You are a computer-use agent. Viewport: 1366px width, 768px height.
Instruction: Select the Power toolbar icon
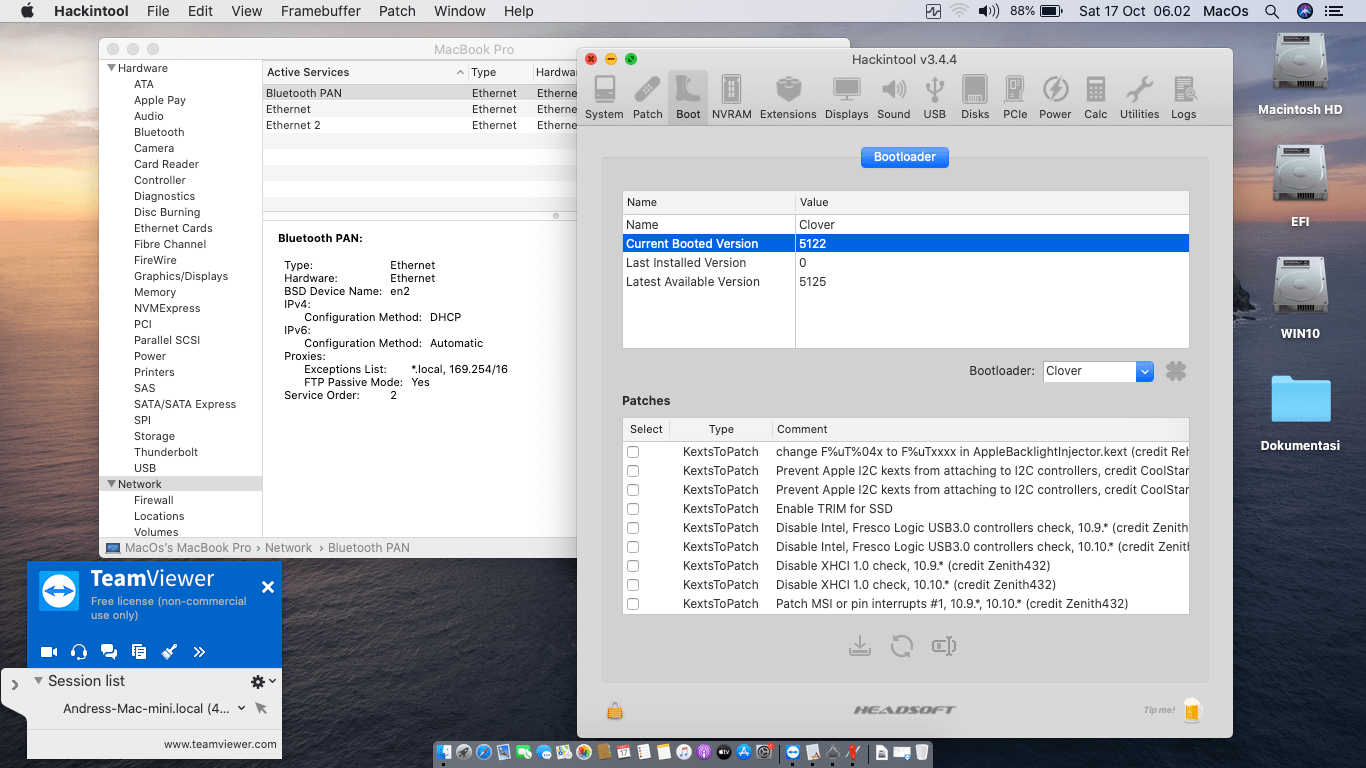coord(1055,97)
